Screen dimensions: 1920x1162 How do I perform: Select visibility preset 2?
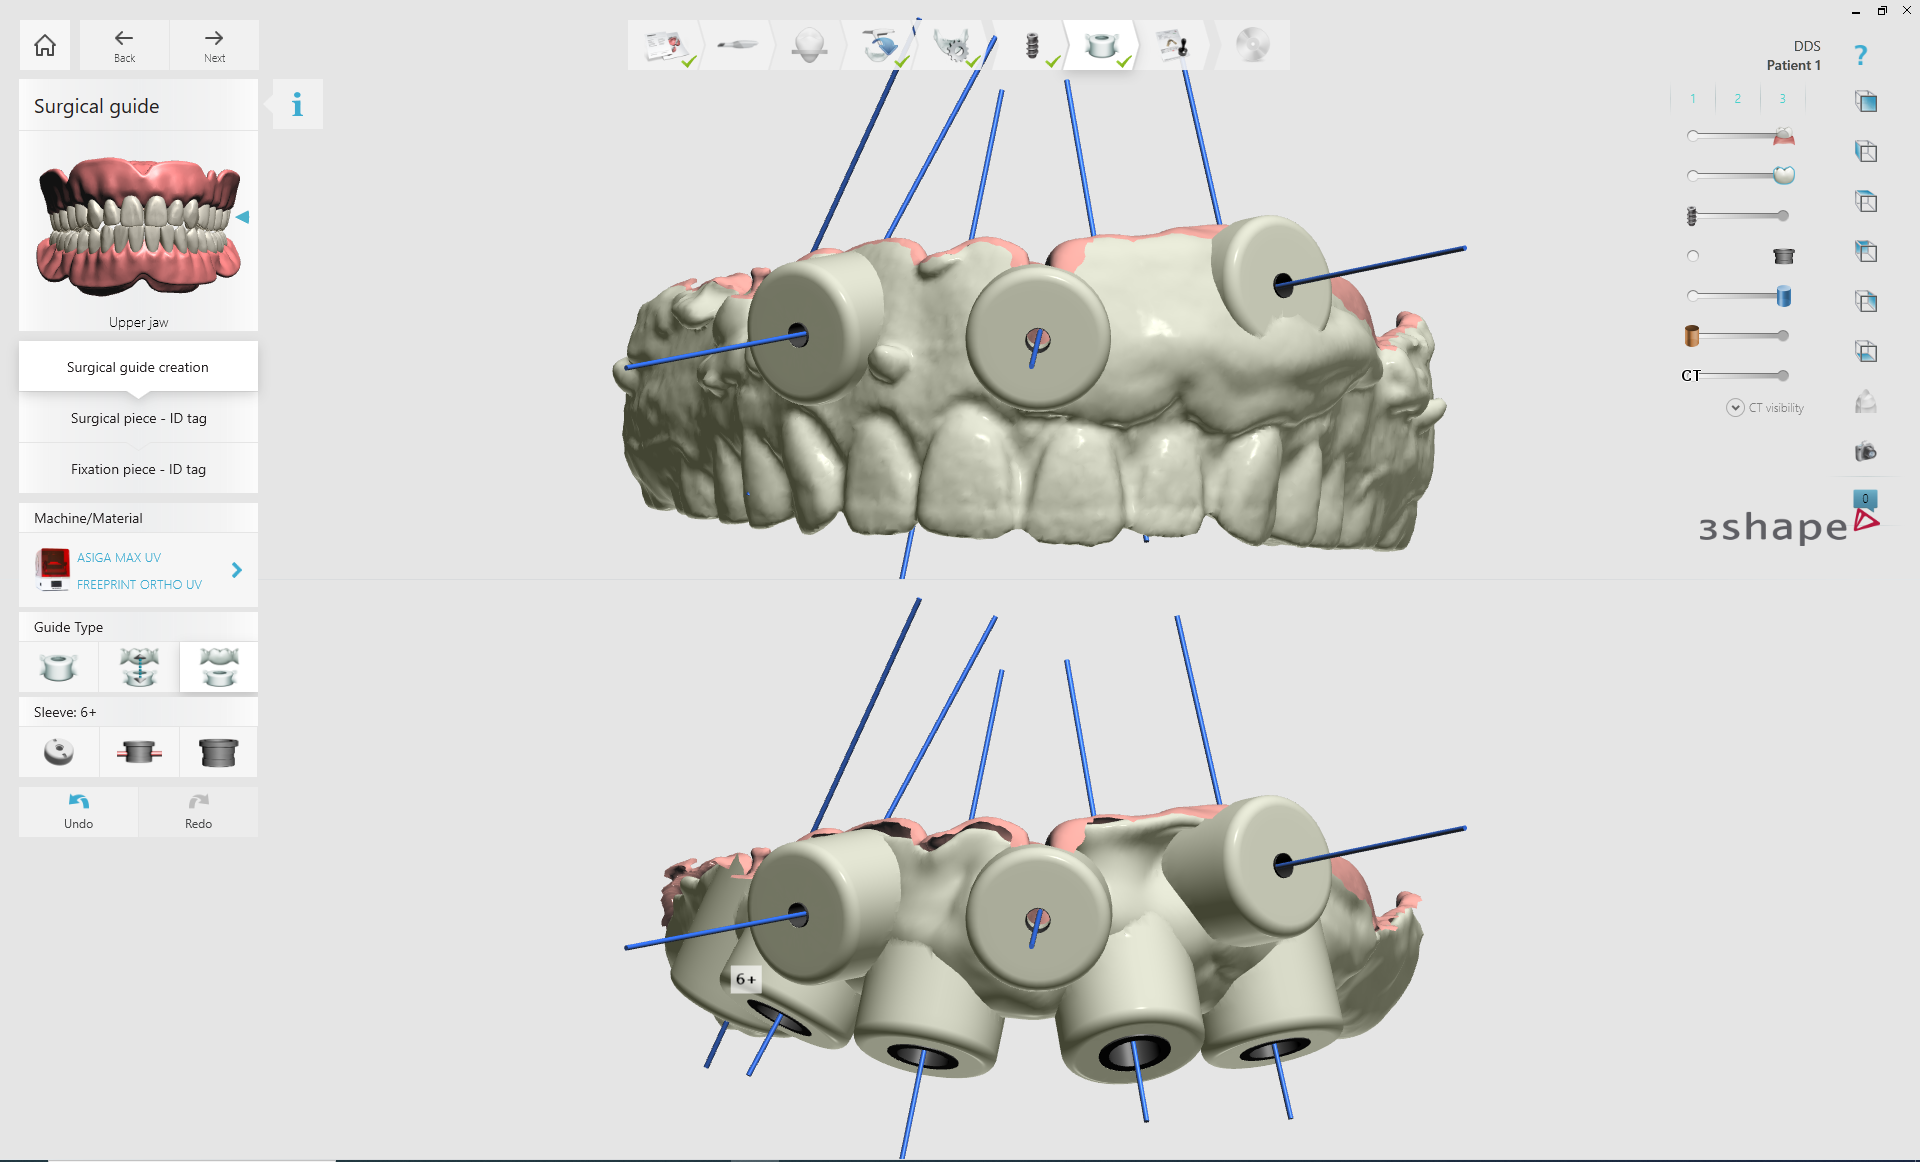(1738, 98)
